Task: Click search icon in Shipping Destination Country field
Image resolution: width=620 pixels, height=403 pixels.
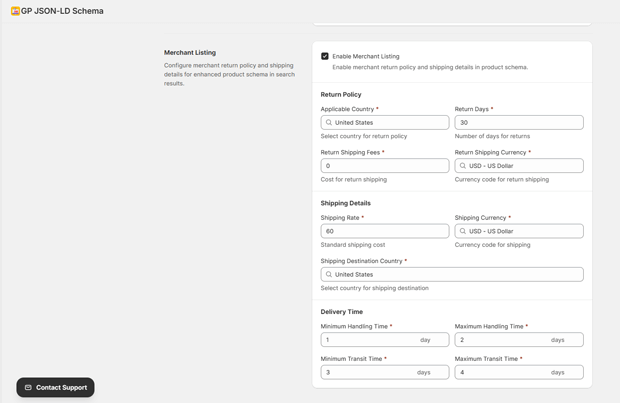Action: pyautogui.click(x=329, y=274)
